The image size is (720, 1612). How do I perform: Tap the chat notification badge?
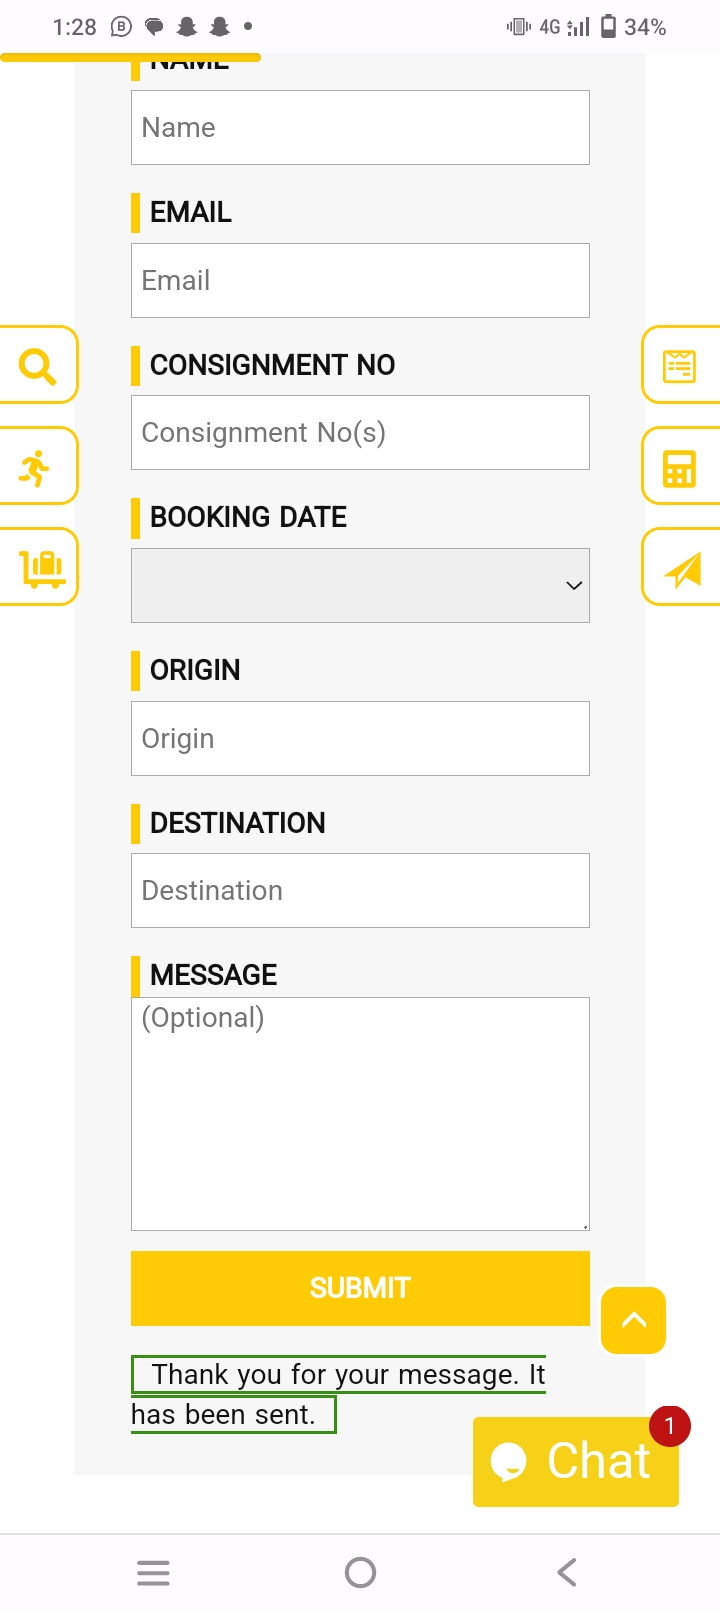[x=669, y=1427]
